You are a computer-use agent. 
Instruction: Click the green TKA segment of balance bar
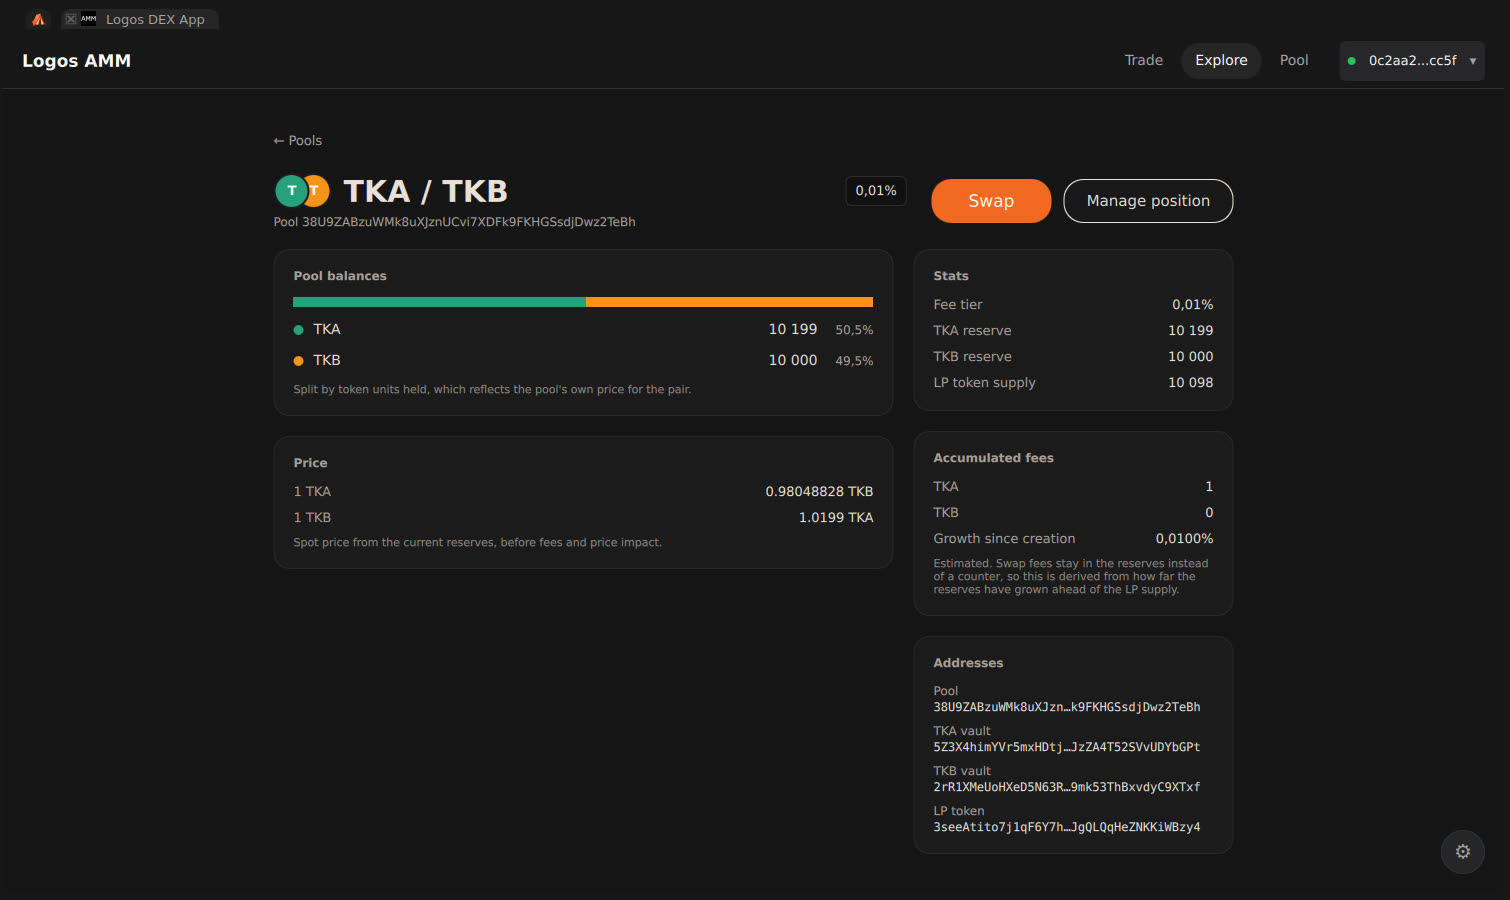(439, 302)
